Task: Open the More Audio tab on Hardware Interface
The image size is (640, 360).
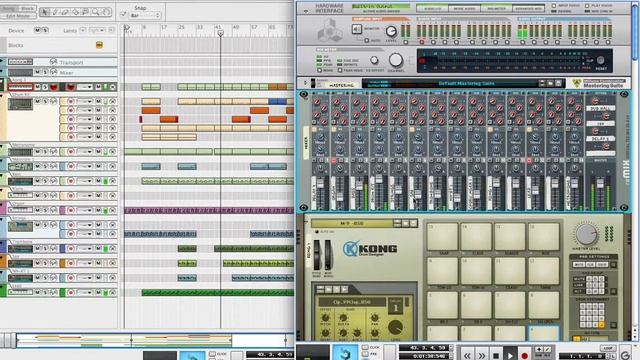Action: [464, 8]
